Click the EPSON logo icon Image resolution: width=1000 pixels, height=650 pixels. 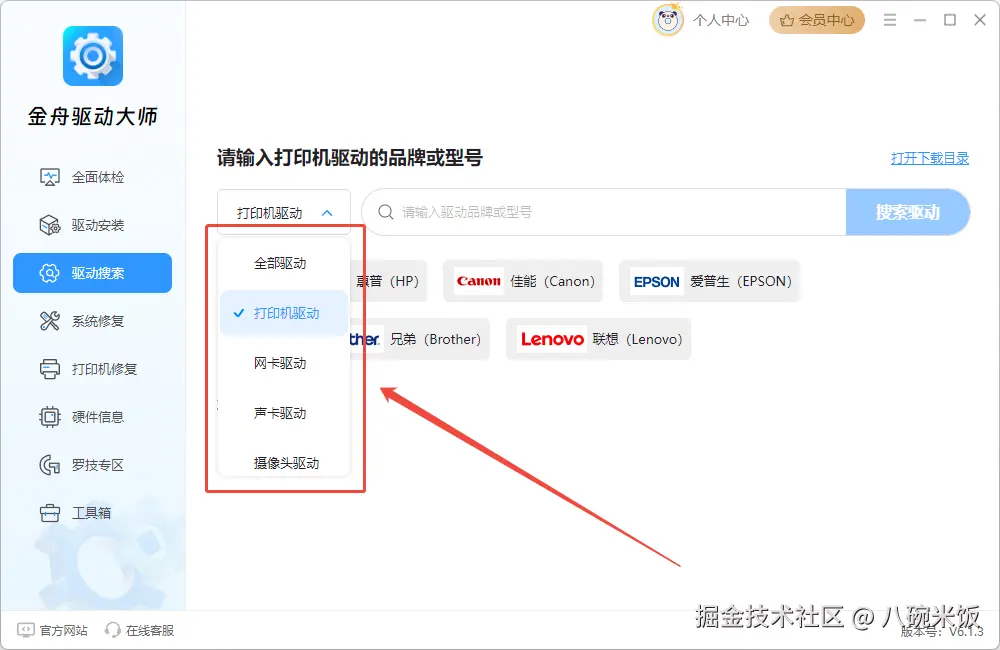click(x=657, y=281)
